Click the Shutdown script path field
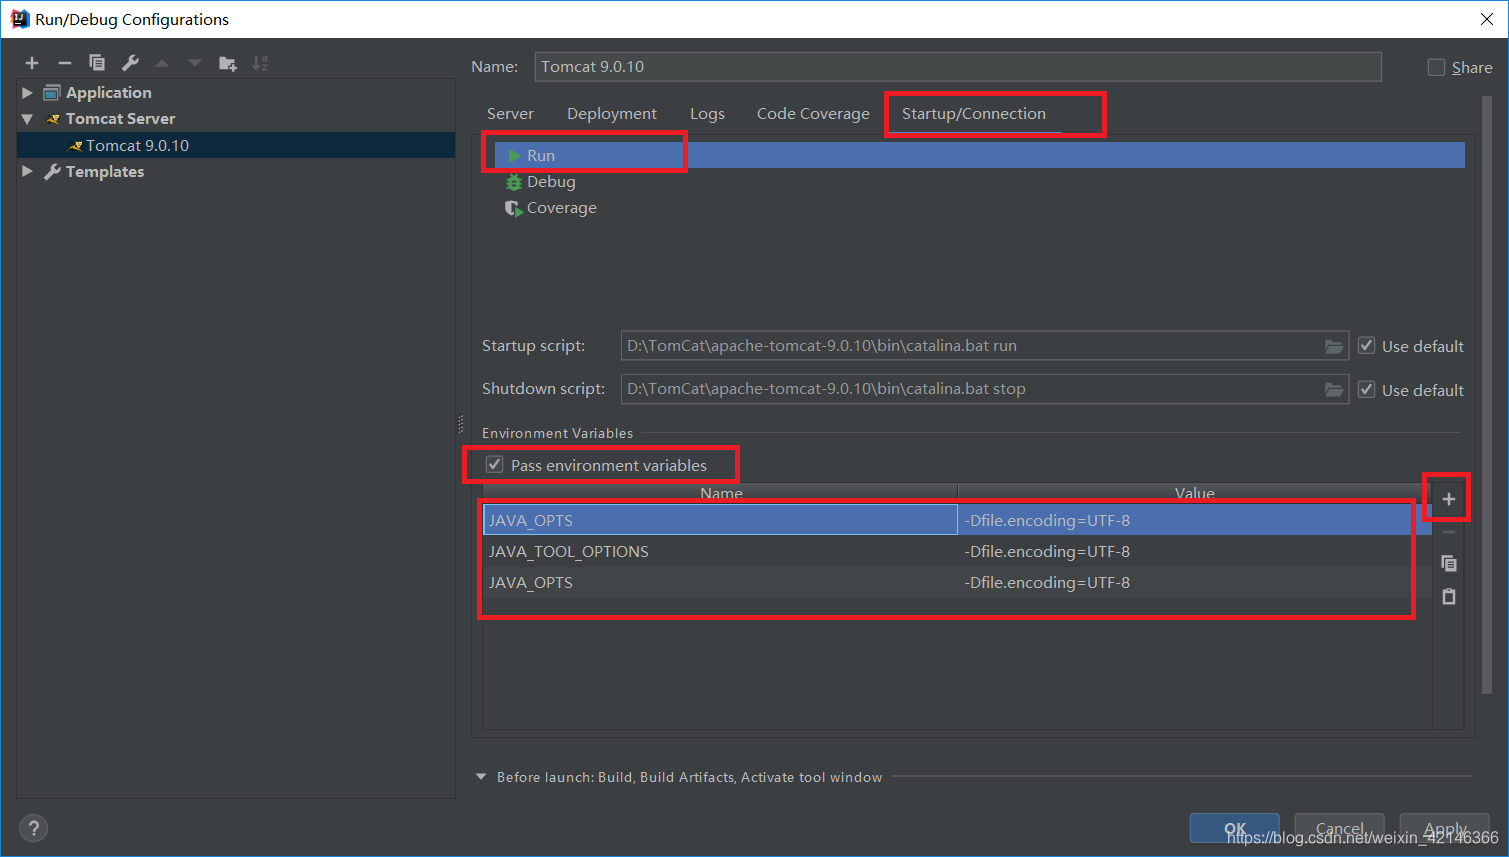 click(x=970, y=389)
